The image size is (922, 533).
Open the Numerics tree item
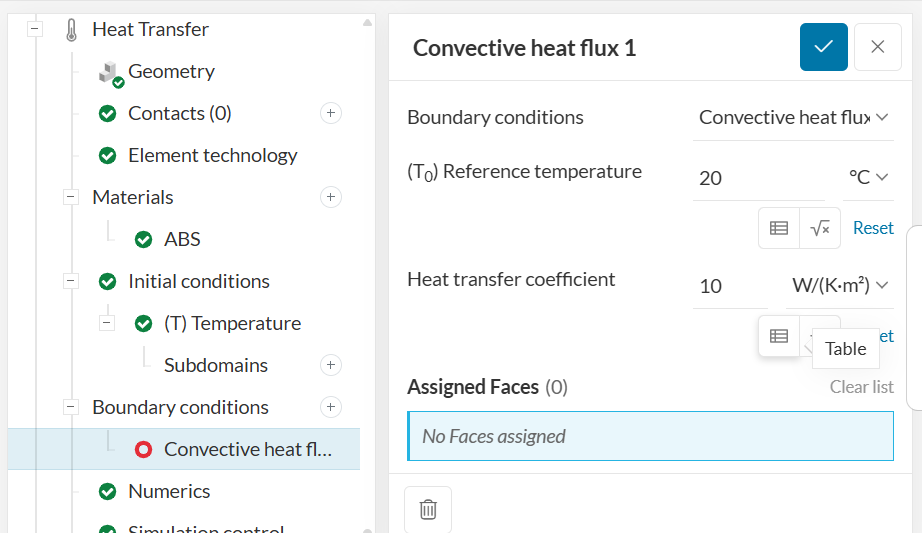tap(169, 491)
